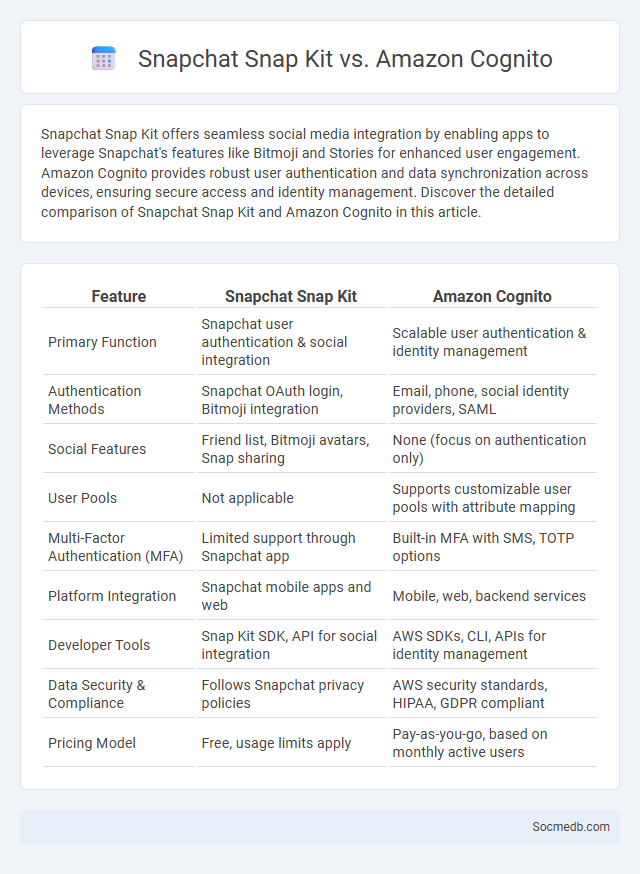Click the Data Security & Compliance label
The image size is (640, 874).
coord(96,694)
